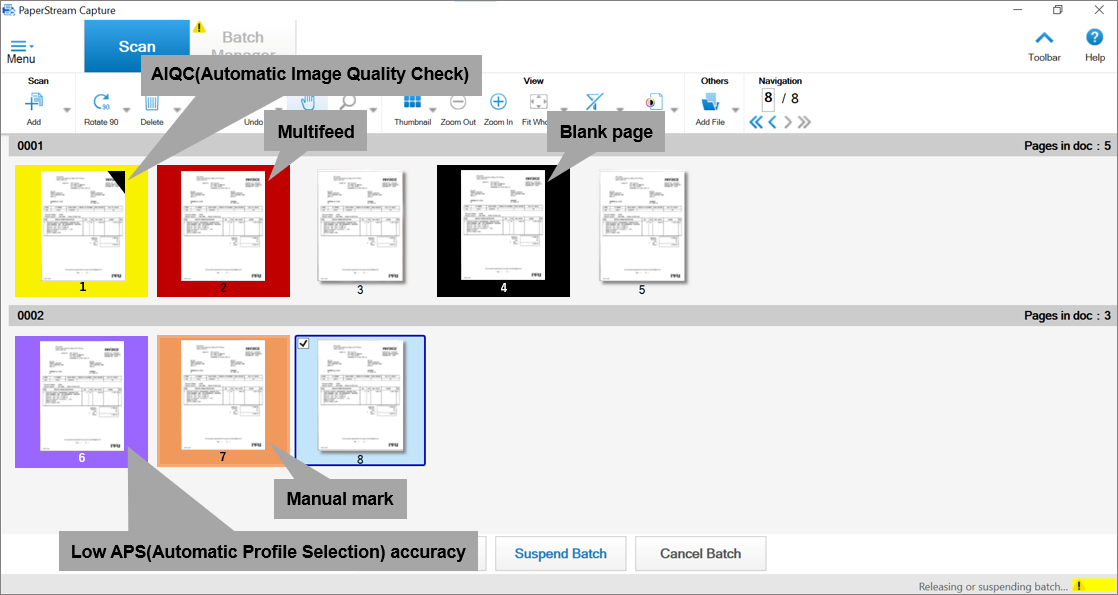Click the color page view icon
Viewport: 1118px width, 595px height.
pyautogui.click(x=653, y=103)
